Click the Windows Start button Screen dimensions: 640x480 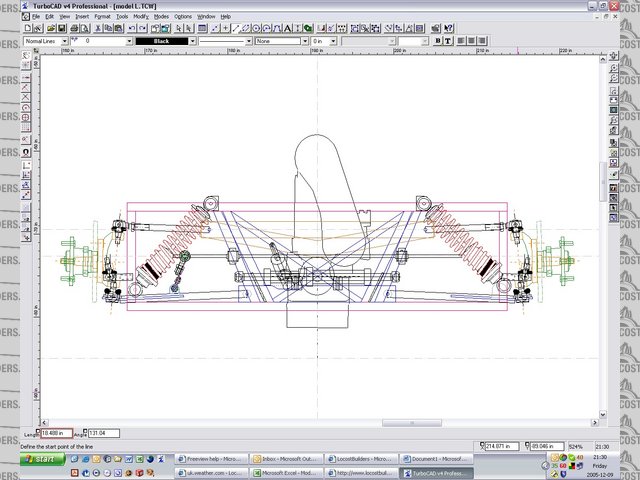tap(42, 459)
